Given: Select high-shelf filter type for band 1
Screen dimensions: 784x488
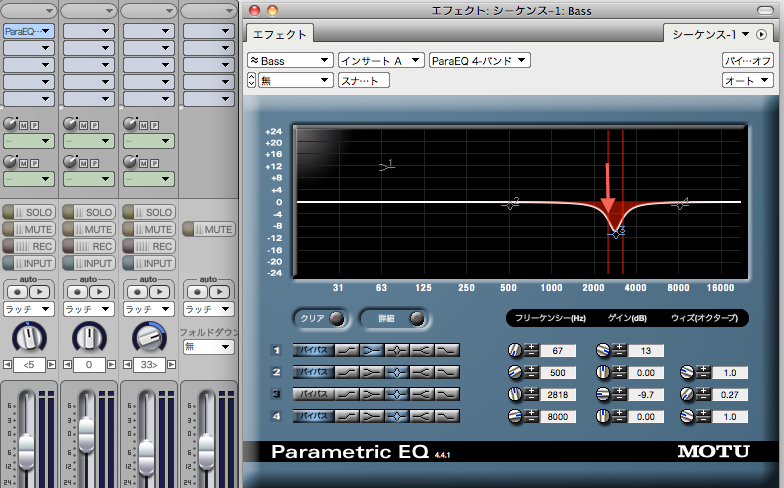Looking at the screenshot, I should [422, 350].
